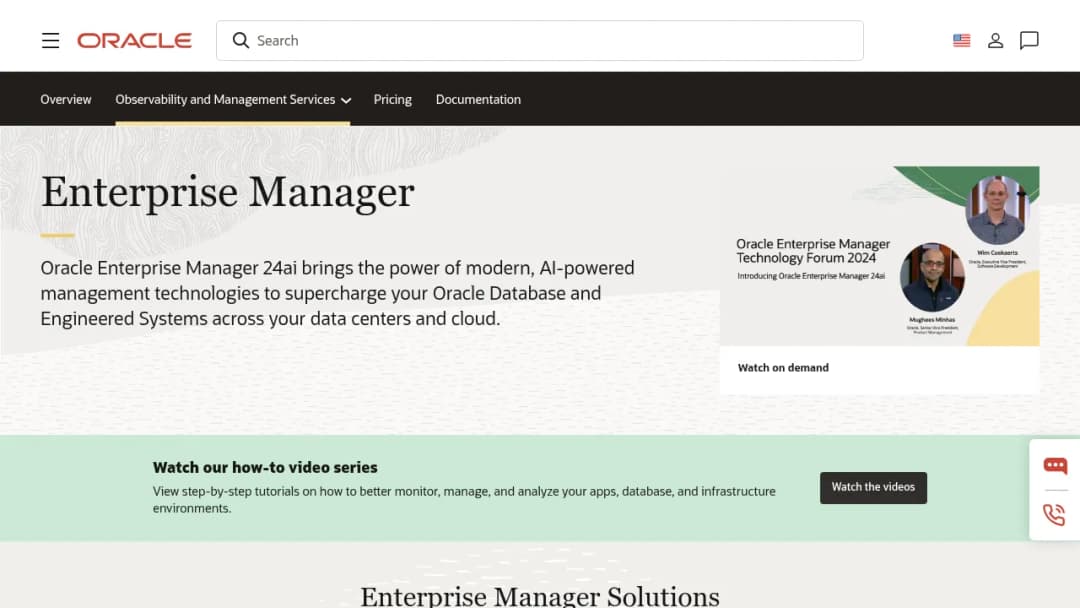Open the red live chat icon
Image resolution: width=1080 pixels, height=608 pixels.
point(1055,465)
